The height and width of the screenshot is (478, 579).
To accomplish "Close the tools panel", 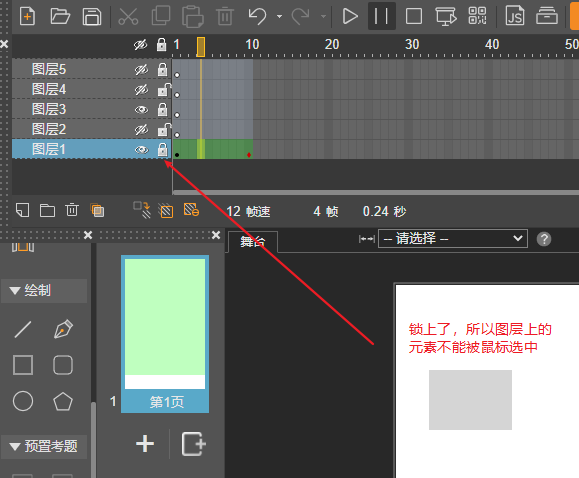I will [88, 235].
